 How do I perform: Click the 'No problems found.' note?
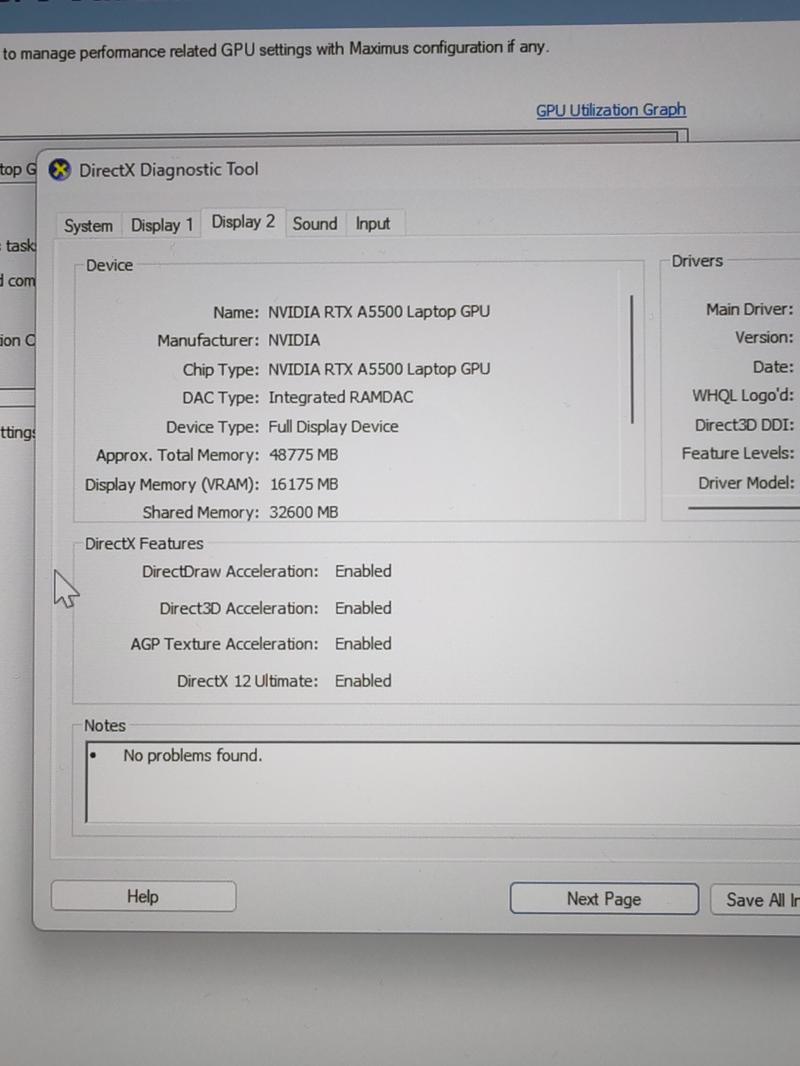192,755
